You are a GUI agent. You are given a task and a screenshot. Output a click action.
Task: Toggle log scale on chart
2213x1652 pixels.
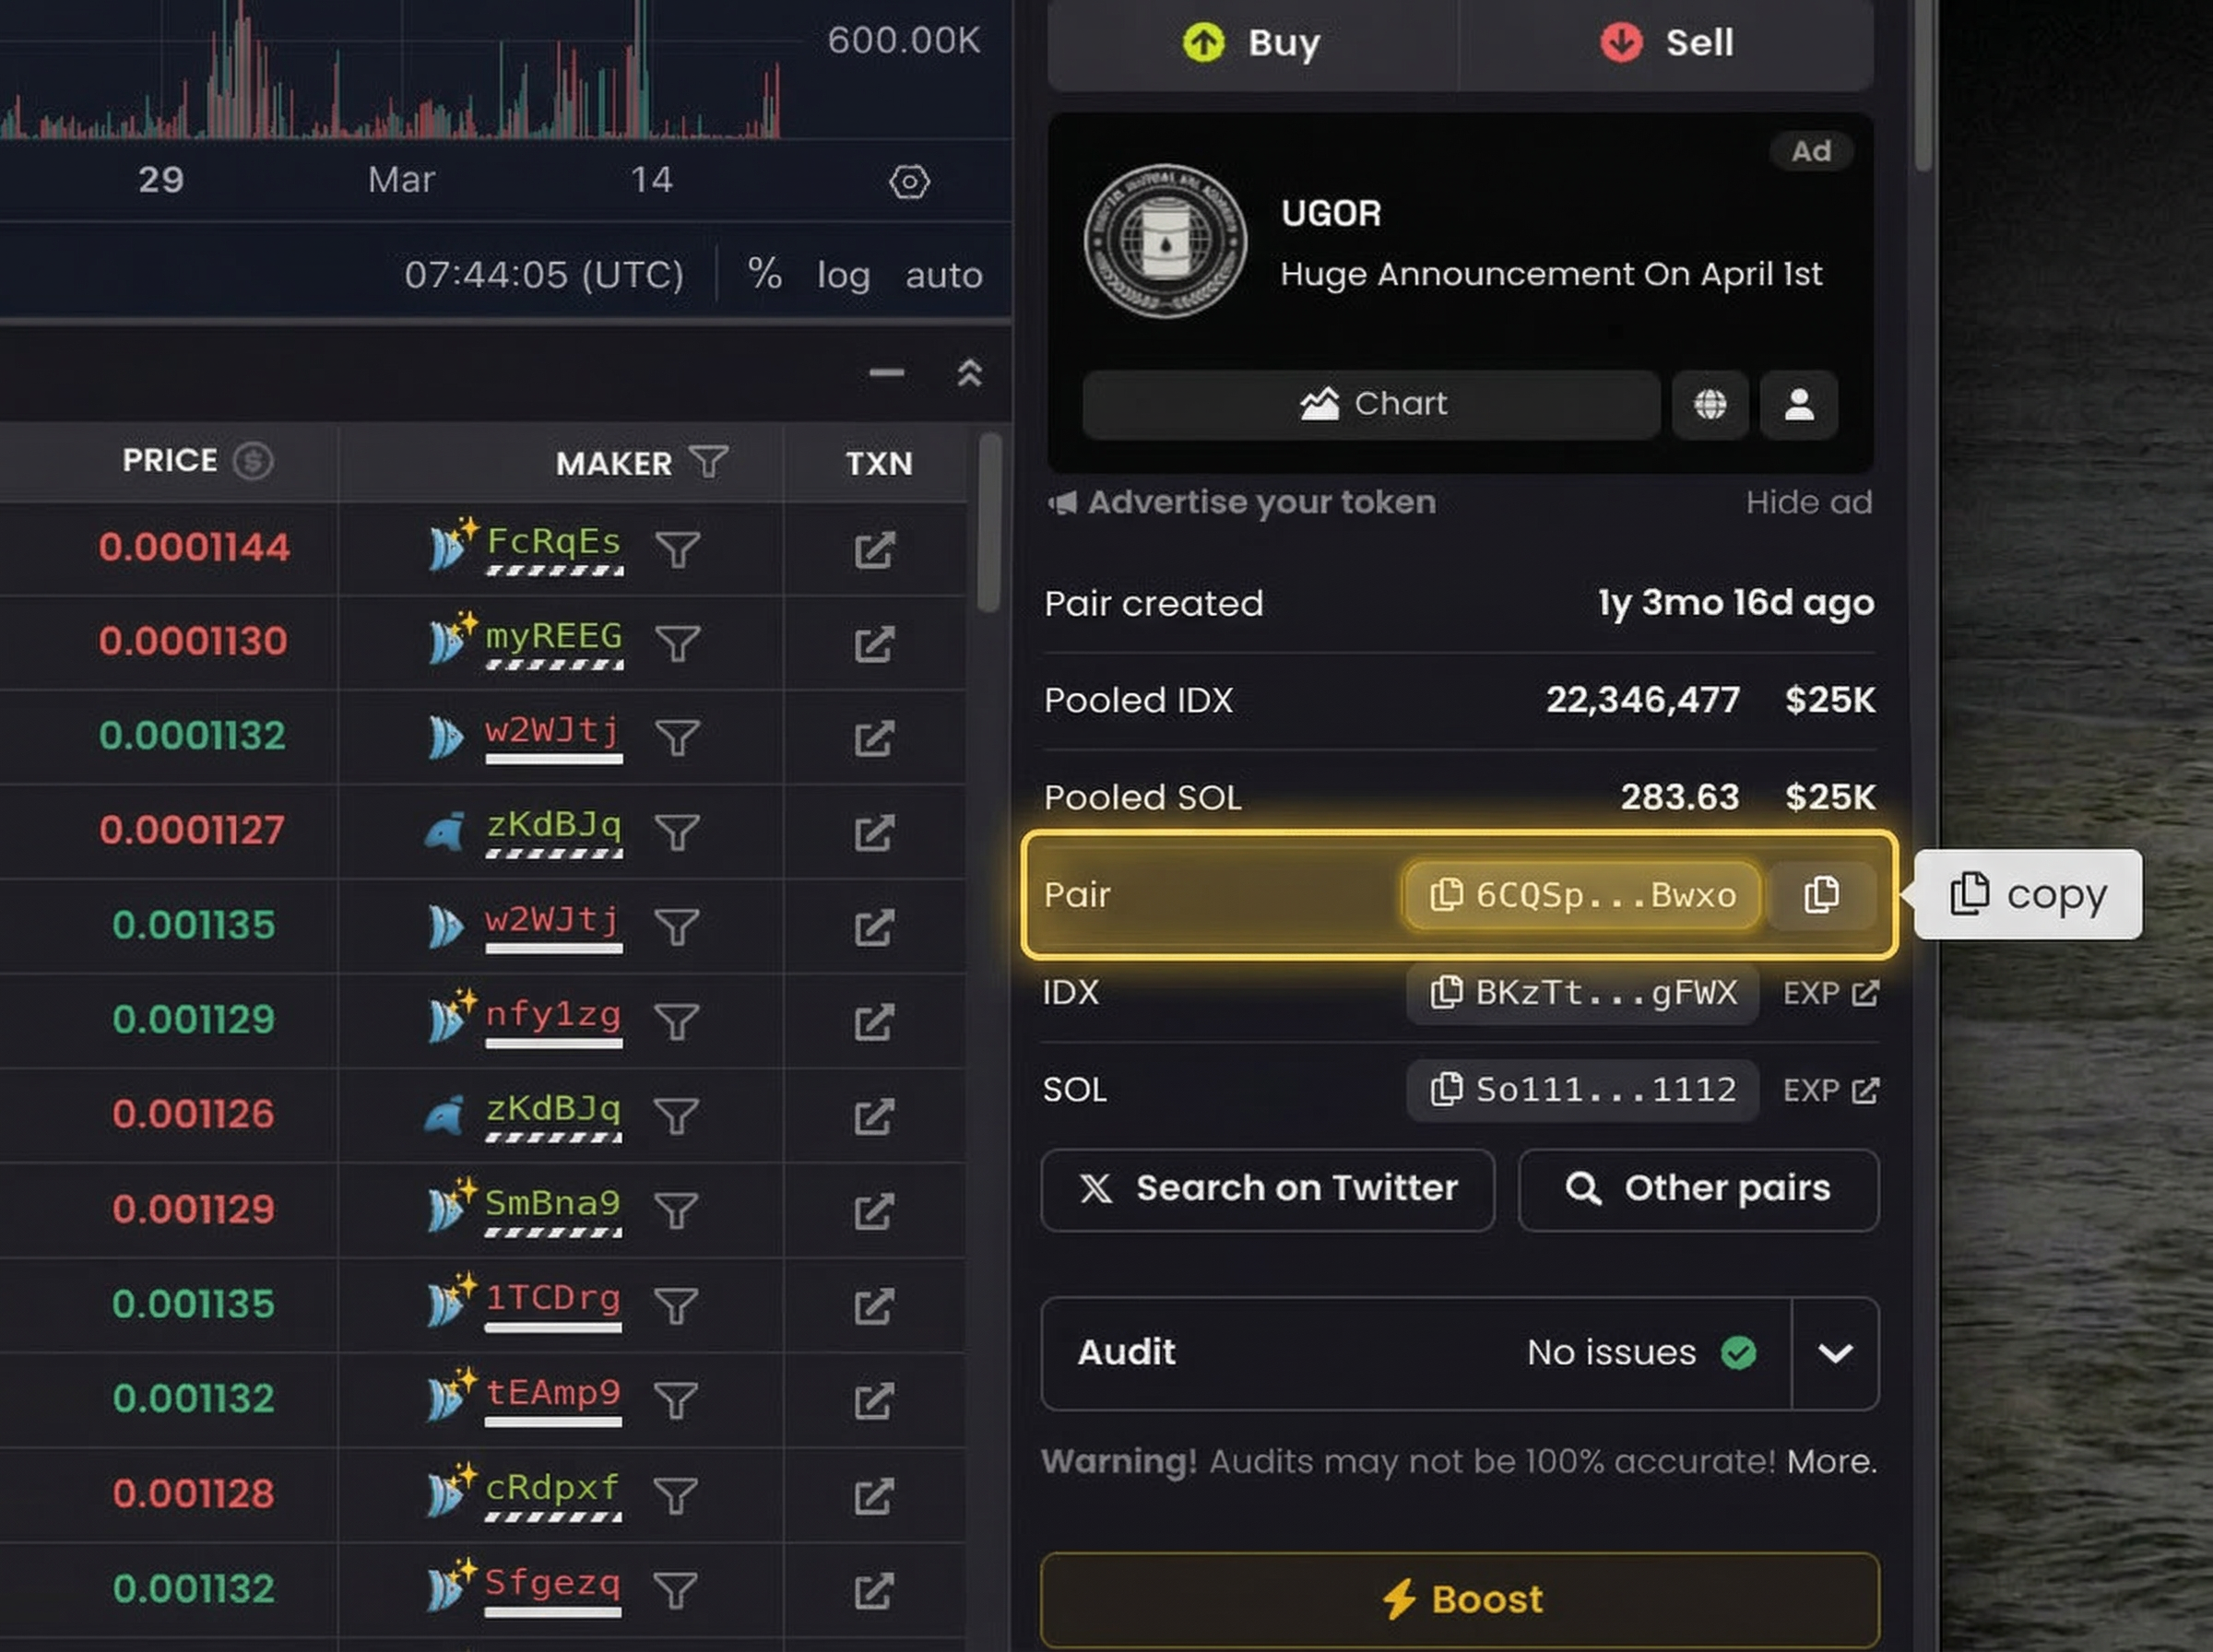(843, 275)
